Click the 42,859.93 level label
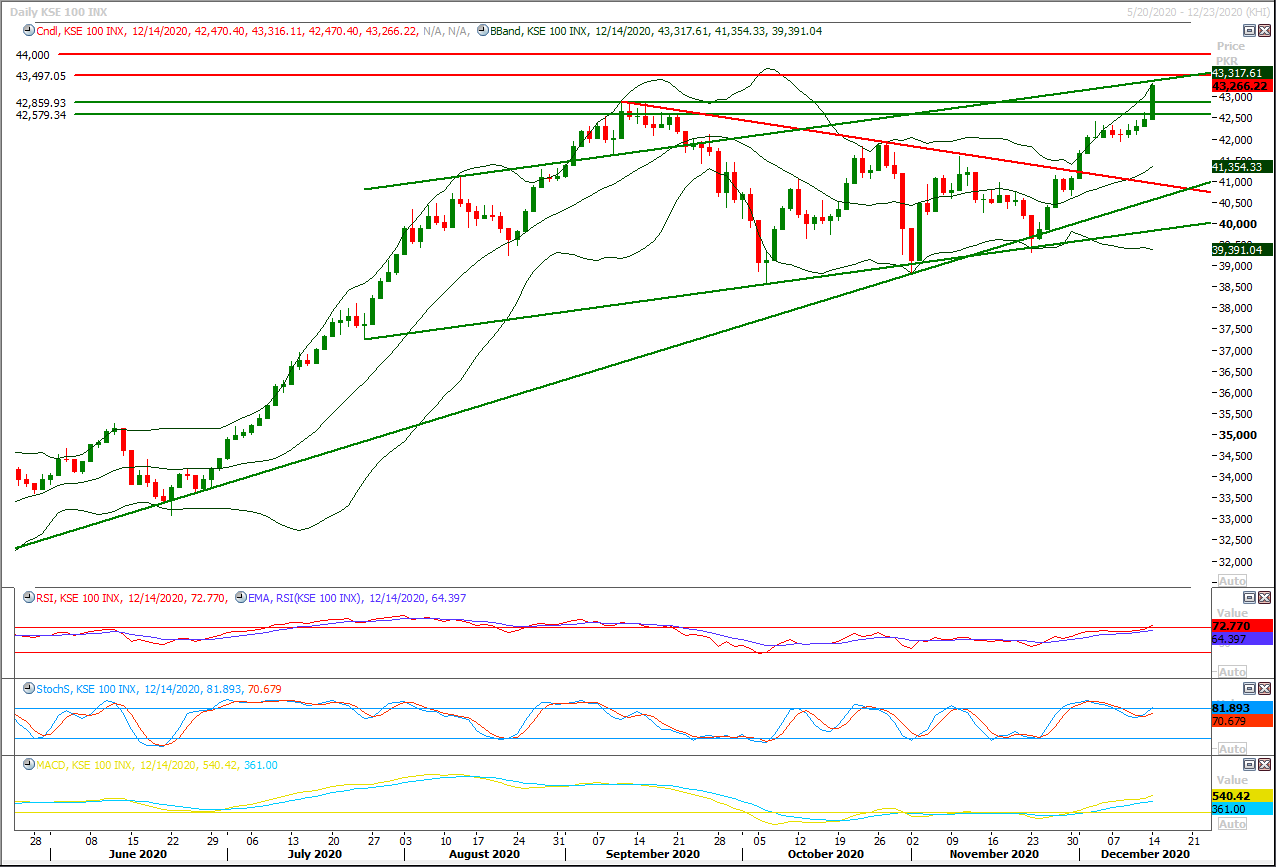Image resolution: width=1276 pixels, height=867 pixels. pyautogui.click(x=41, y=102)
